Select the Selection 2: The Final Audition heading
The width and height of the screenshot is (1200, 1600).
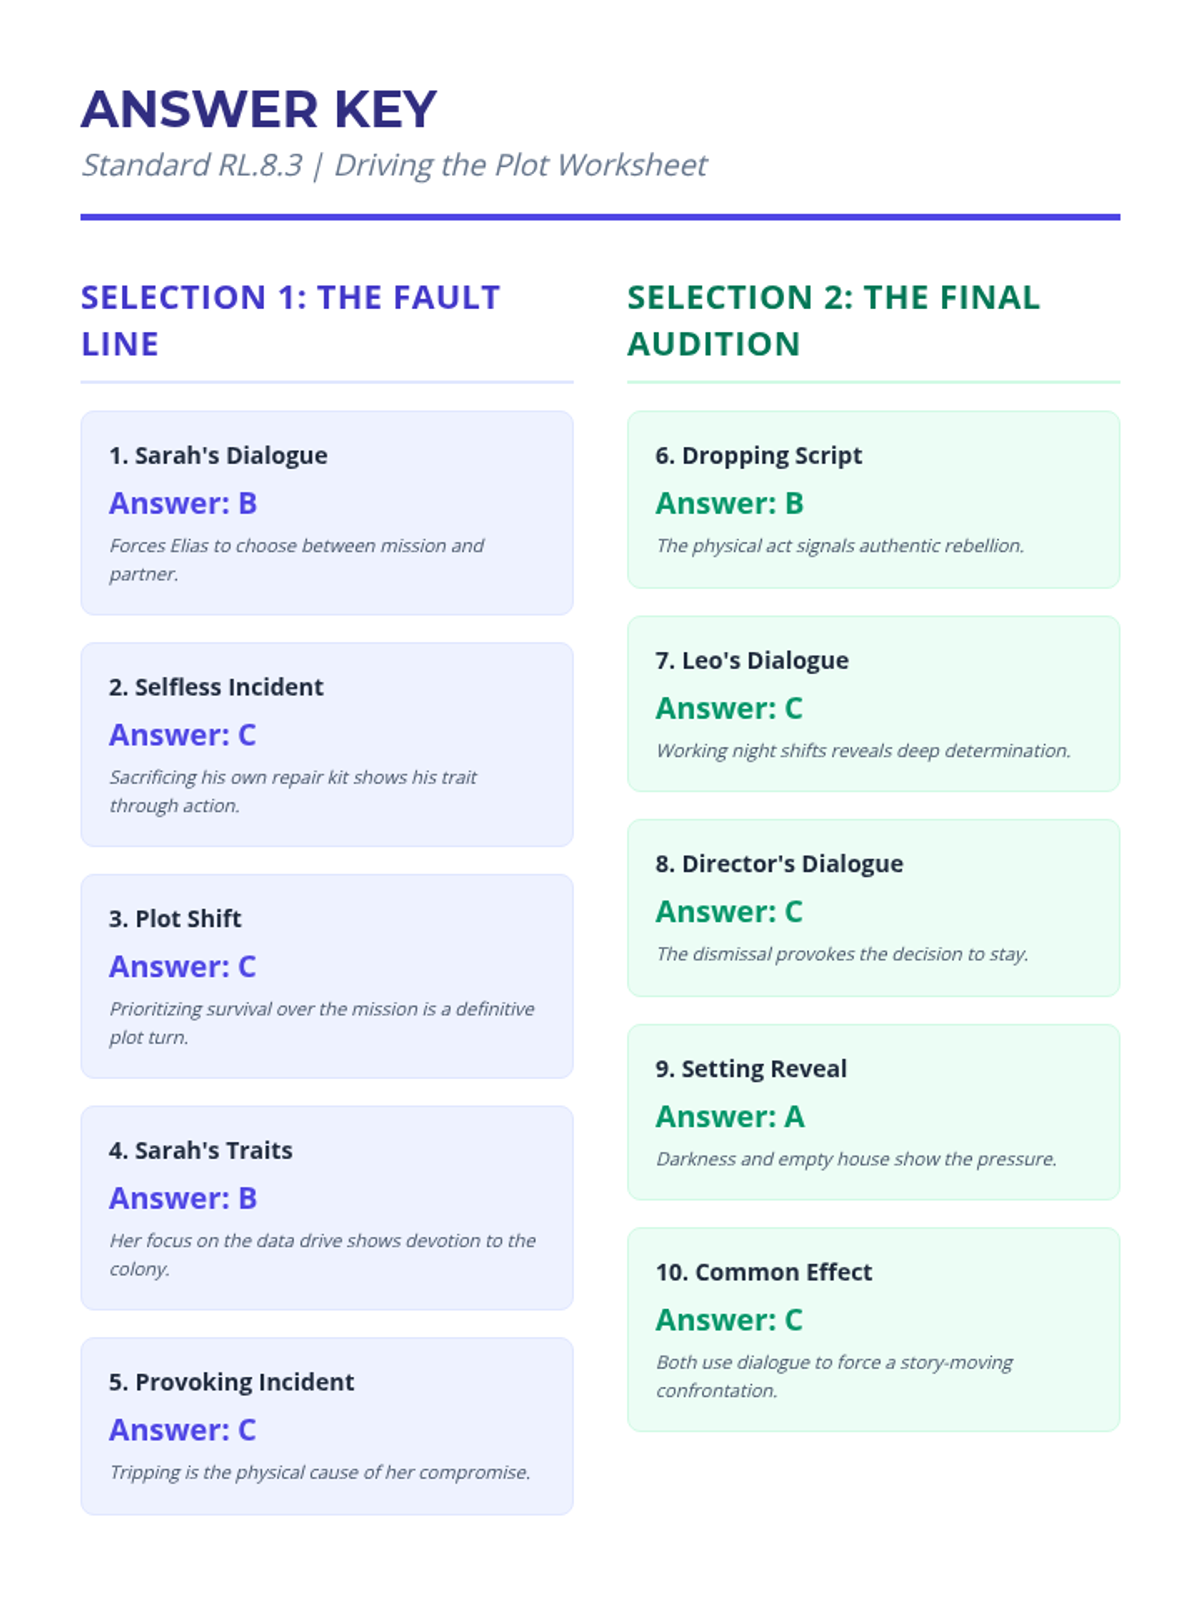[833, 320]
